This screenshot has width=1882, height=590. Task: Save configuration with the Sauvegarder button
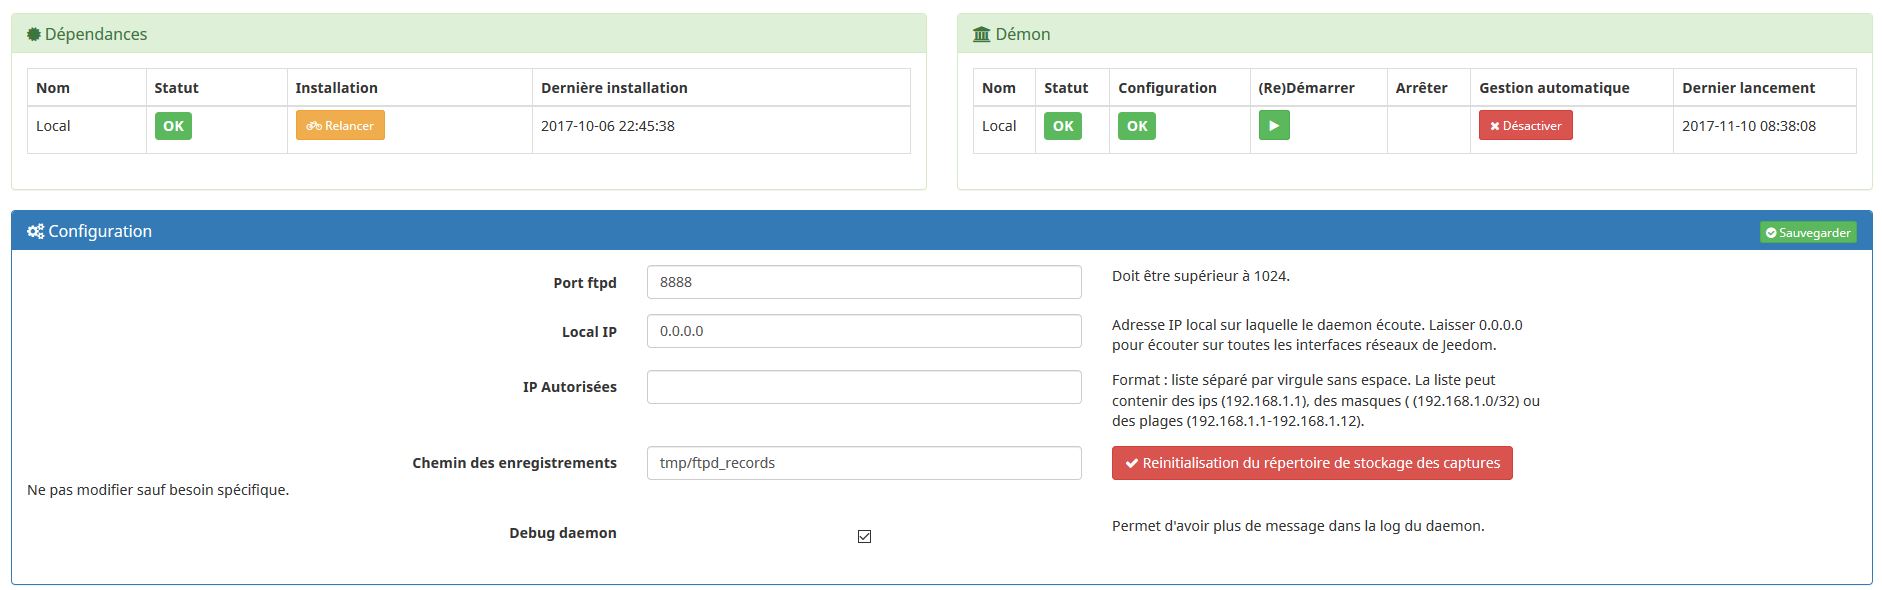(x=1808, y=232)
